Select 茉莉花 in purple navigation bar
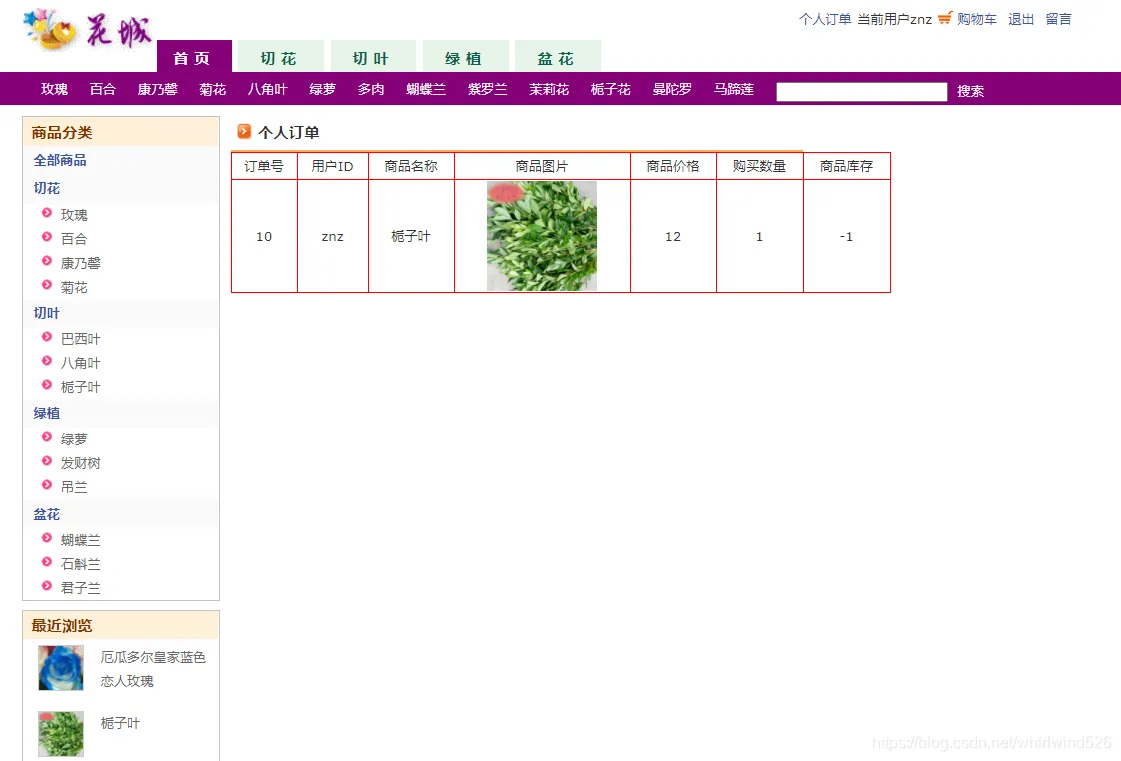 pyautogui.click(x=549, y=89)
